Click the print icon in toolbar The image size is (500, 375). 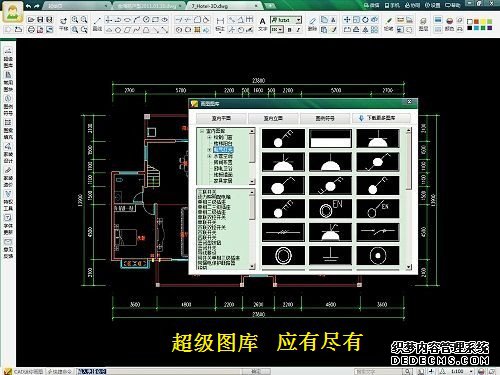click(31, 30)
